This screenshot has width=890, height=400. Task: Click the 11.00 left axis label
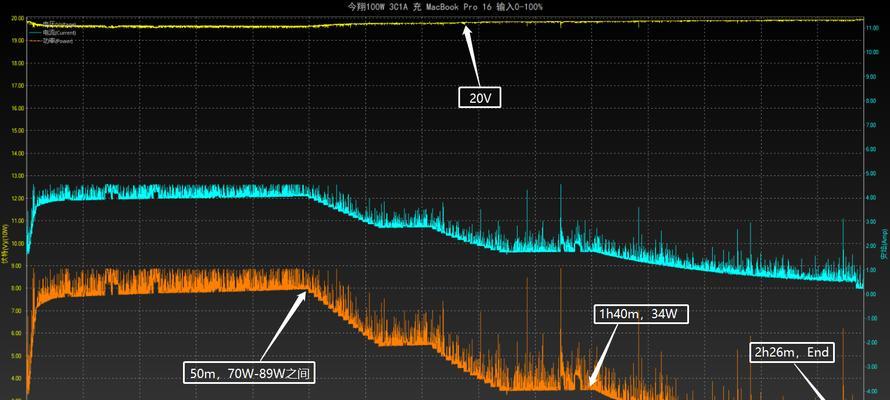click(x=17, y=221)
